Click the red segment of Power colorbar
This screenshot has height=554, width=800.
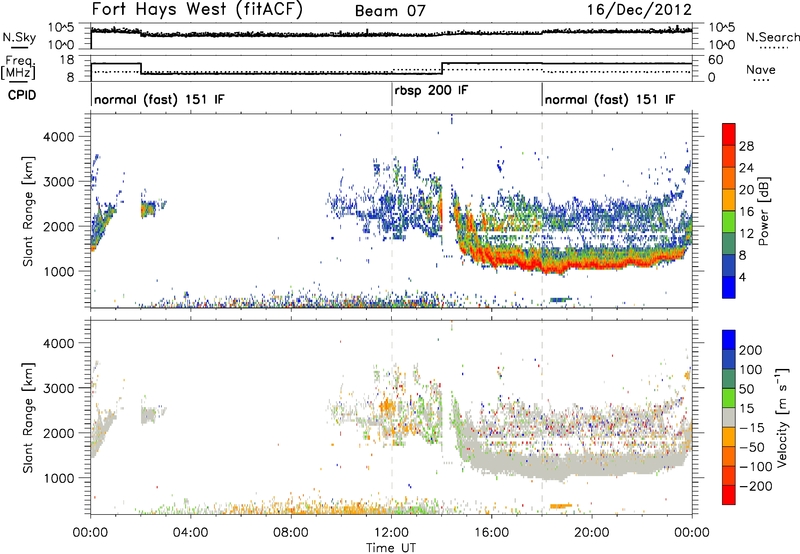[x=729, y=134]
